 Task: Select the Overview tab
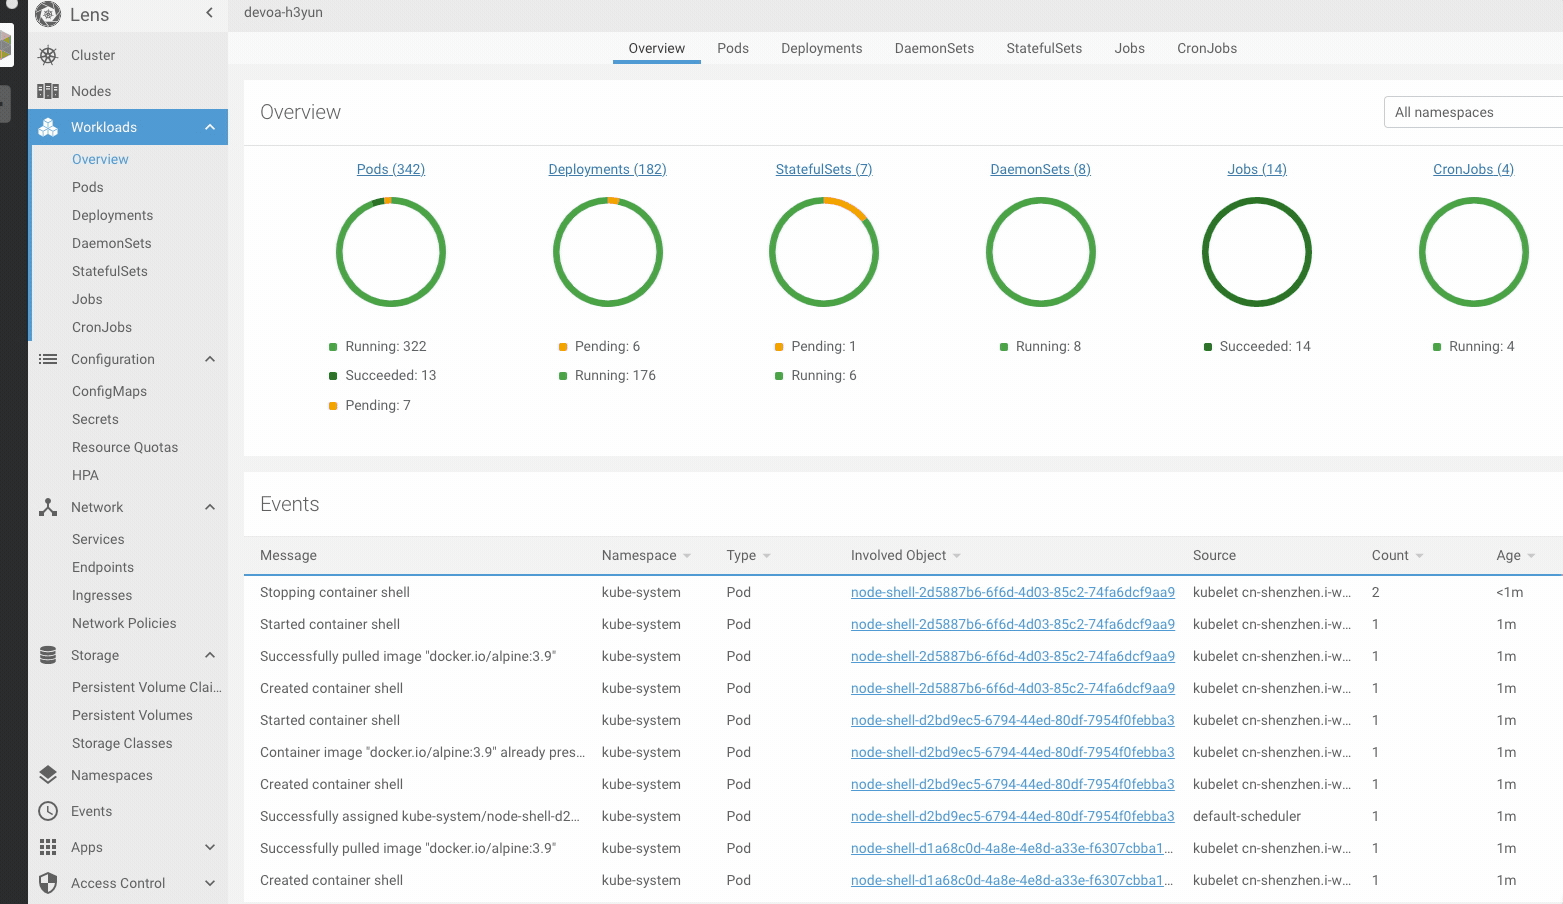(657, 48)
